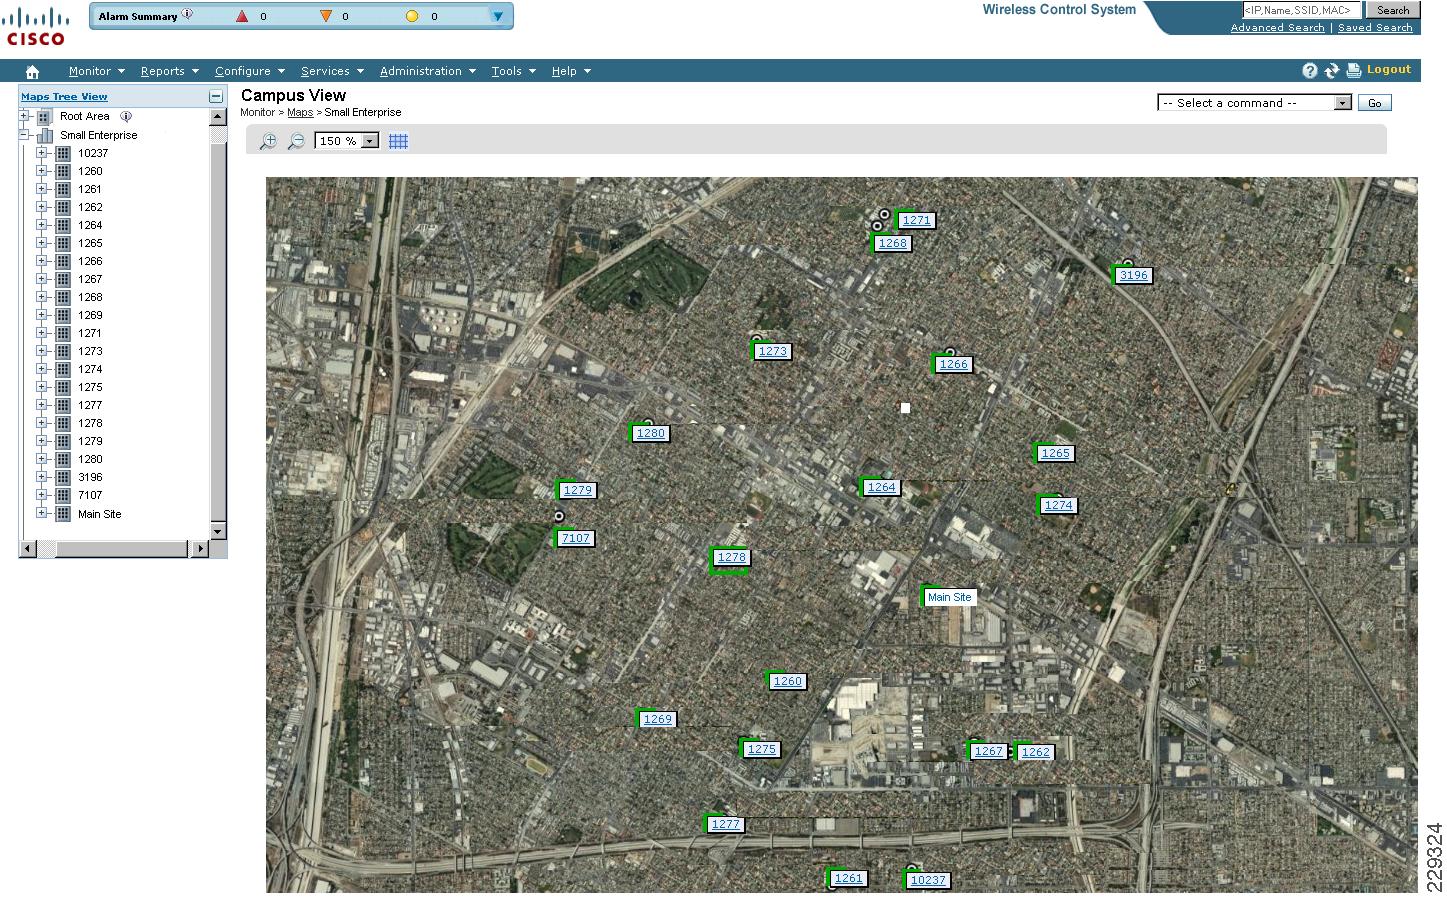Open the help question mark icon

click(x=1310, y=70)
